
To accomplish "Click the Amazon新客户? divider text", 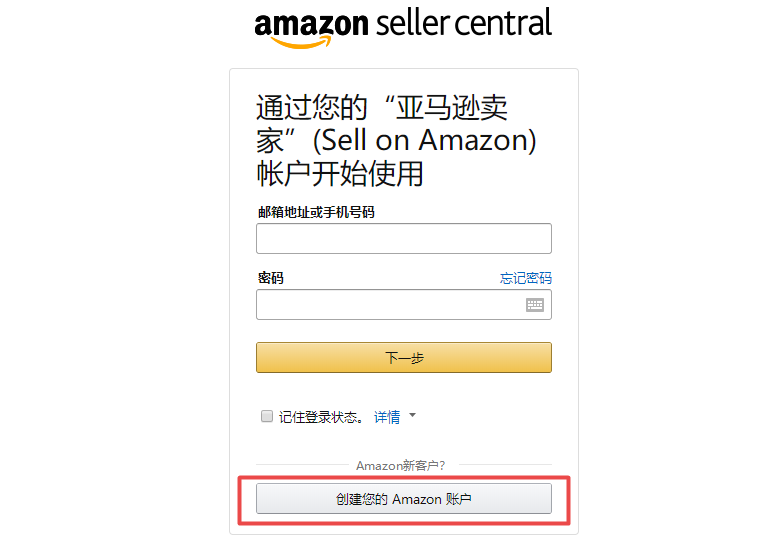I will point(401,466).
